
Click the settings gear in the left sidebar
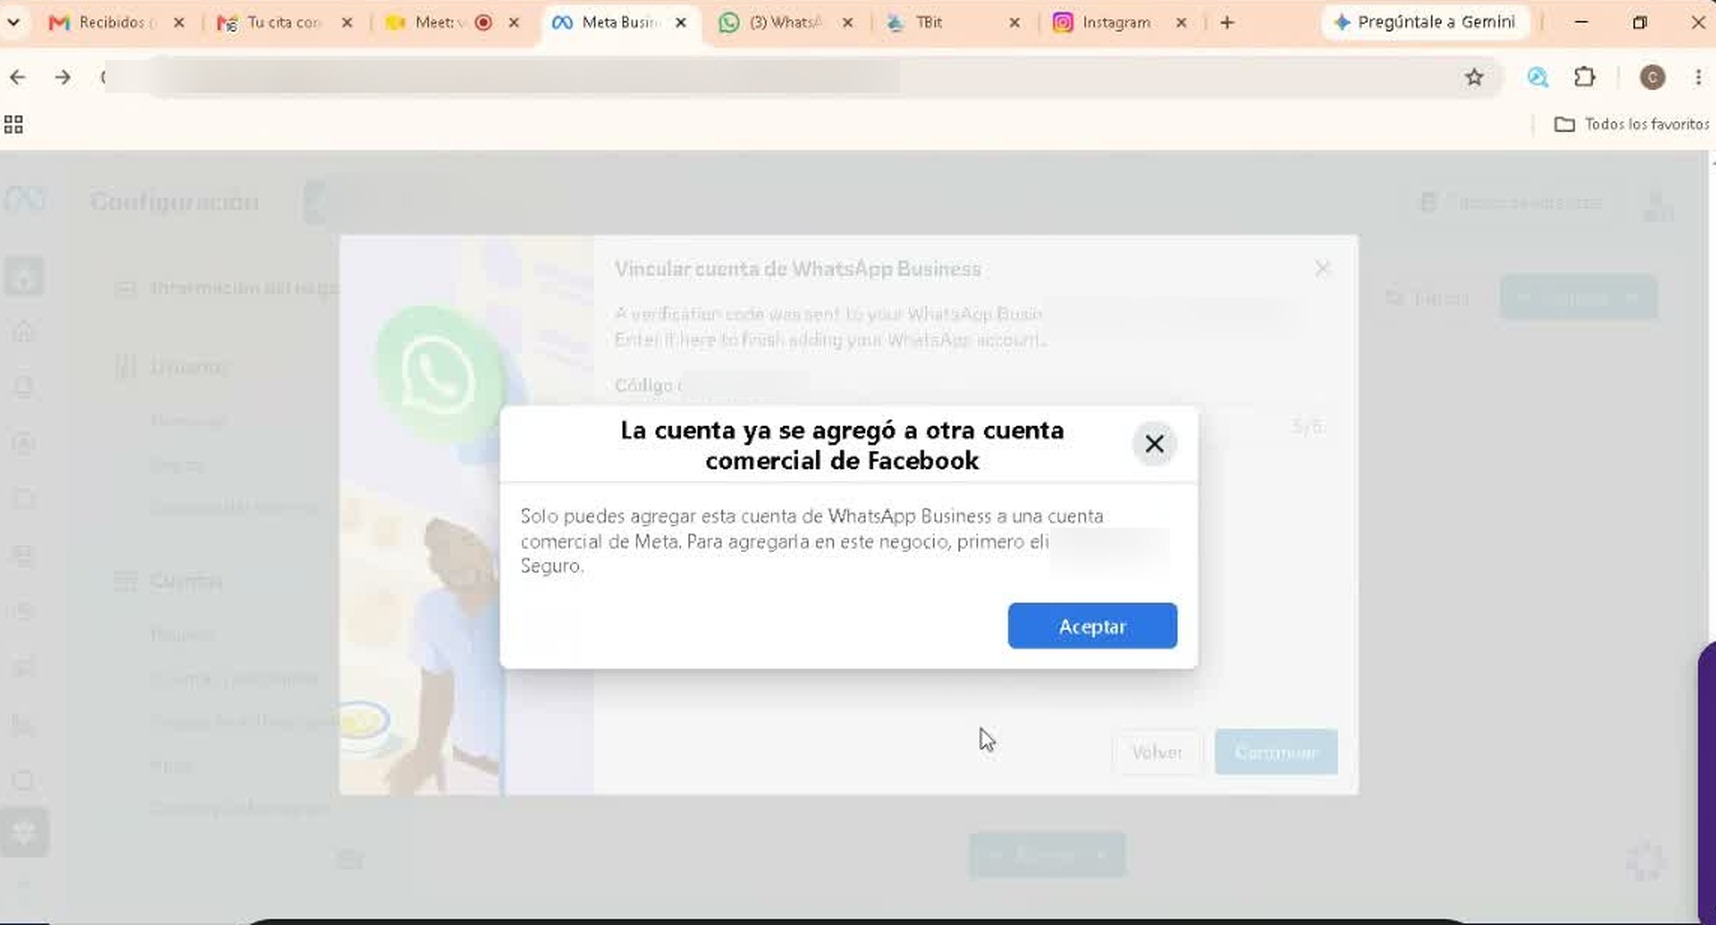pos(24,832)
